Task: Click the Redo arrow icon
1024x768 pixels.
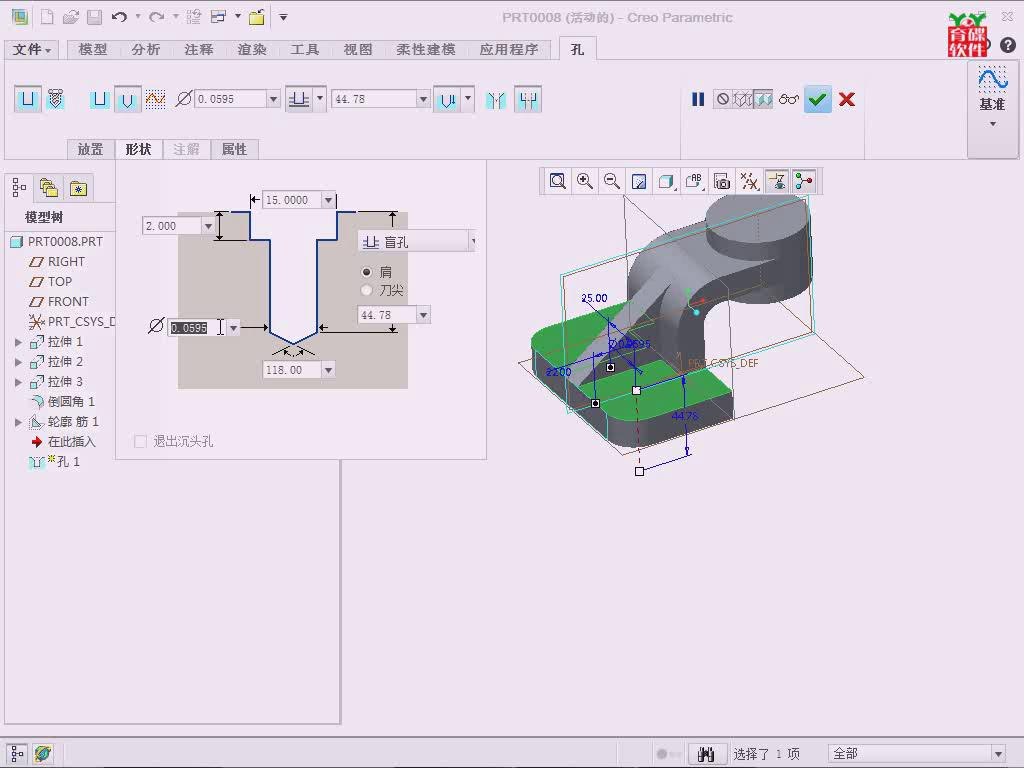Action: (x=157, y=17)
